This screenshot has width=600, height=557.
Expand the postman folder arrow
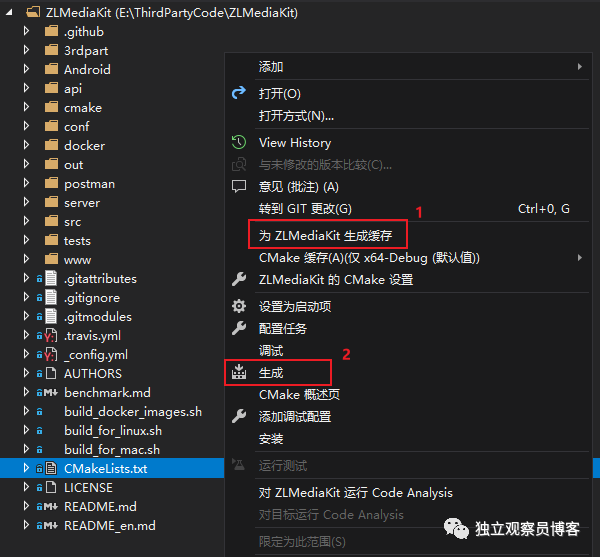26,183
